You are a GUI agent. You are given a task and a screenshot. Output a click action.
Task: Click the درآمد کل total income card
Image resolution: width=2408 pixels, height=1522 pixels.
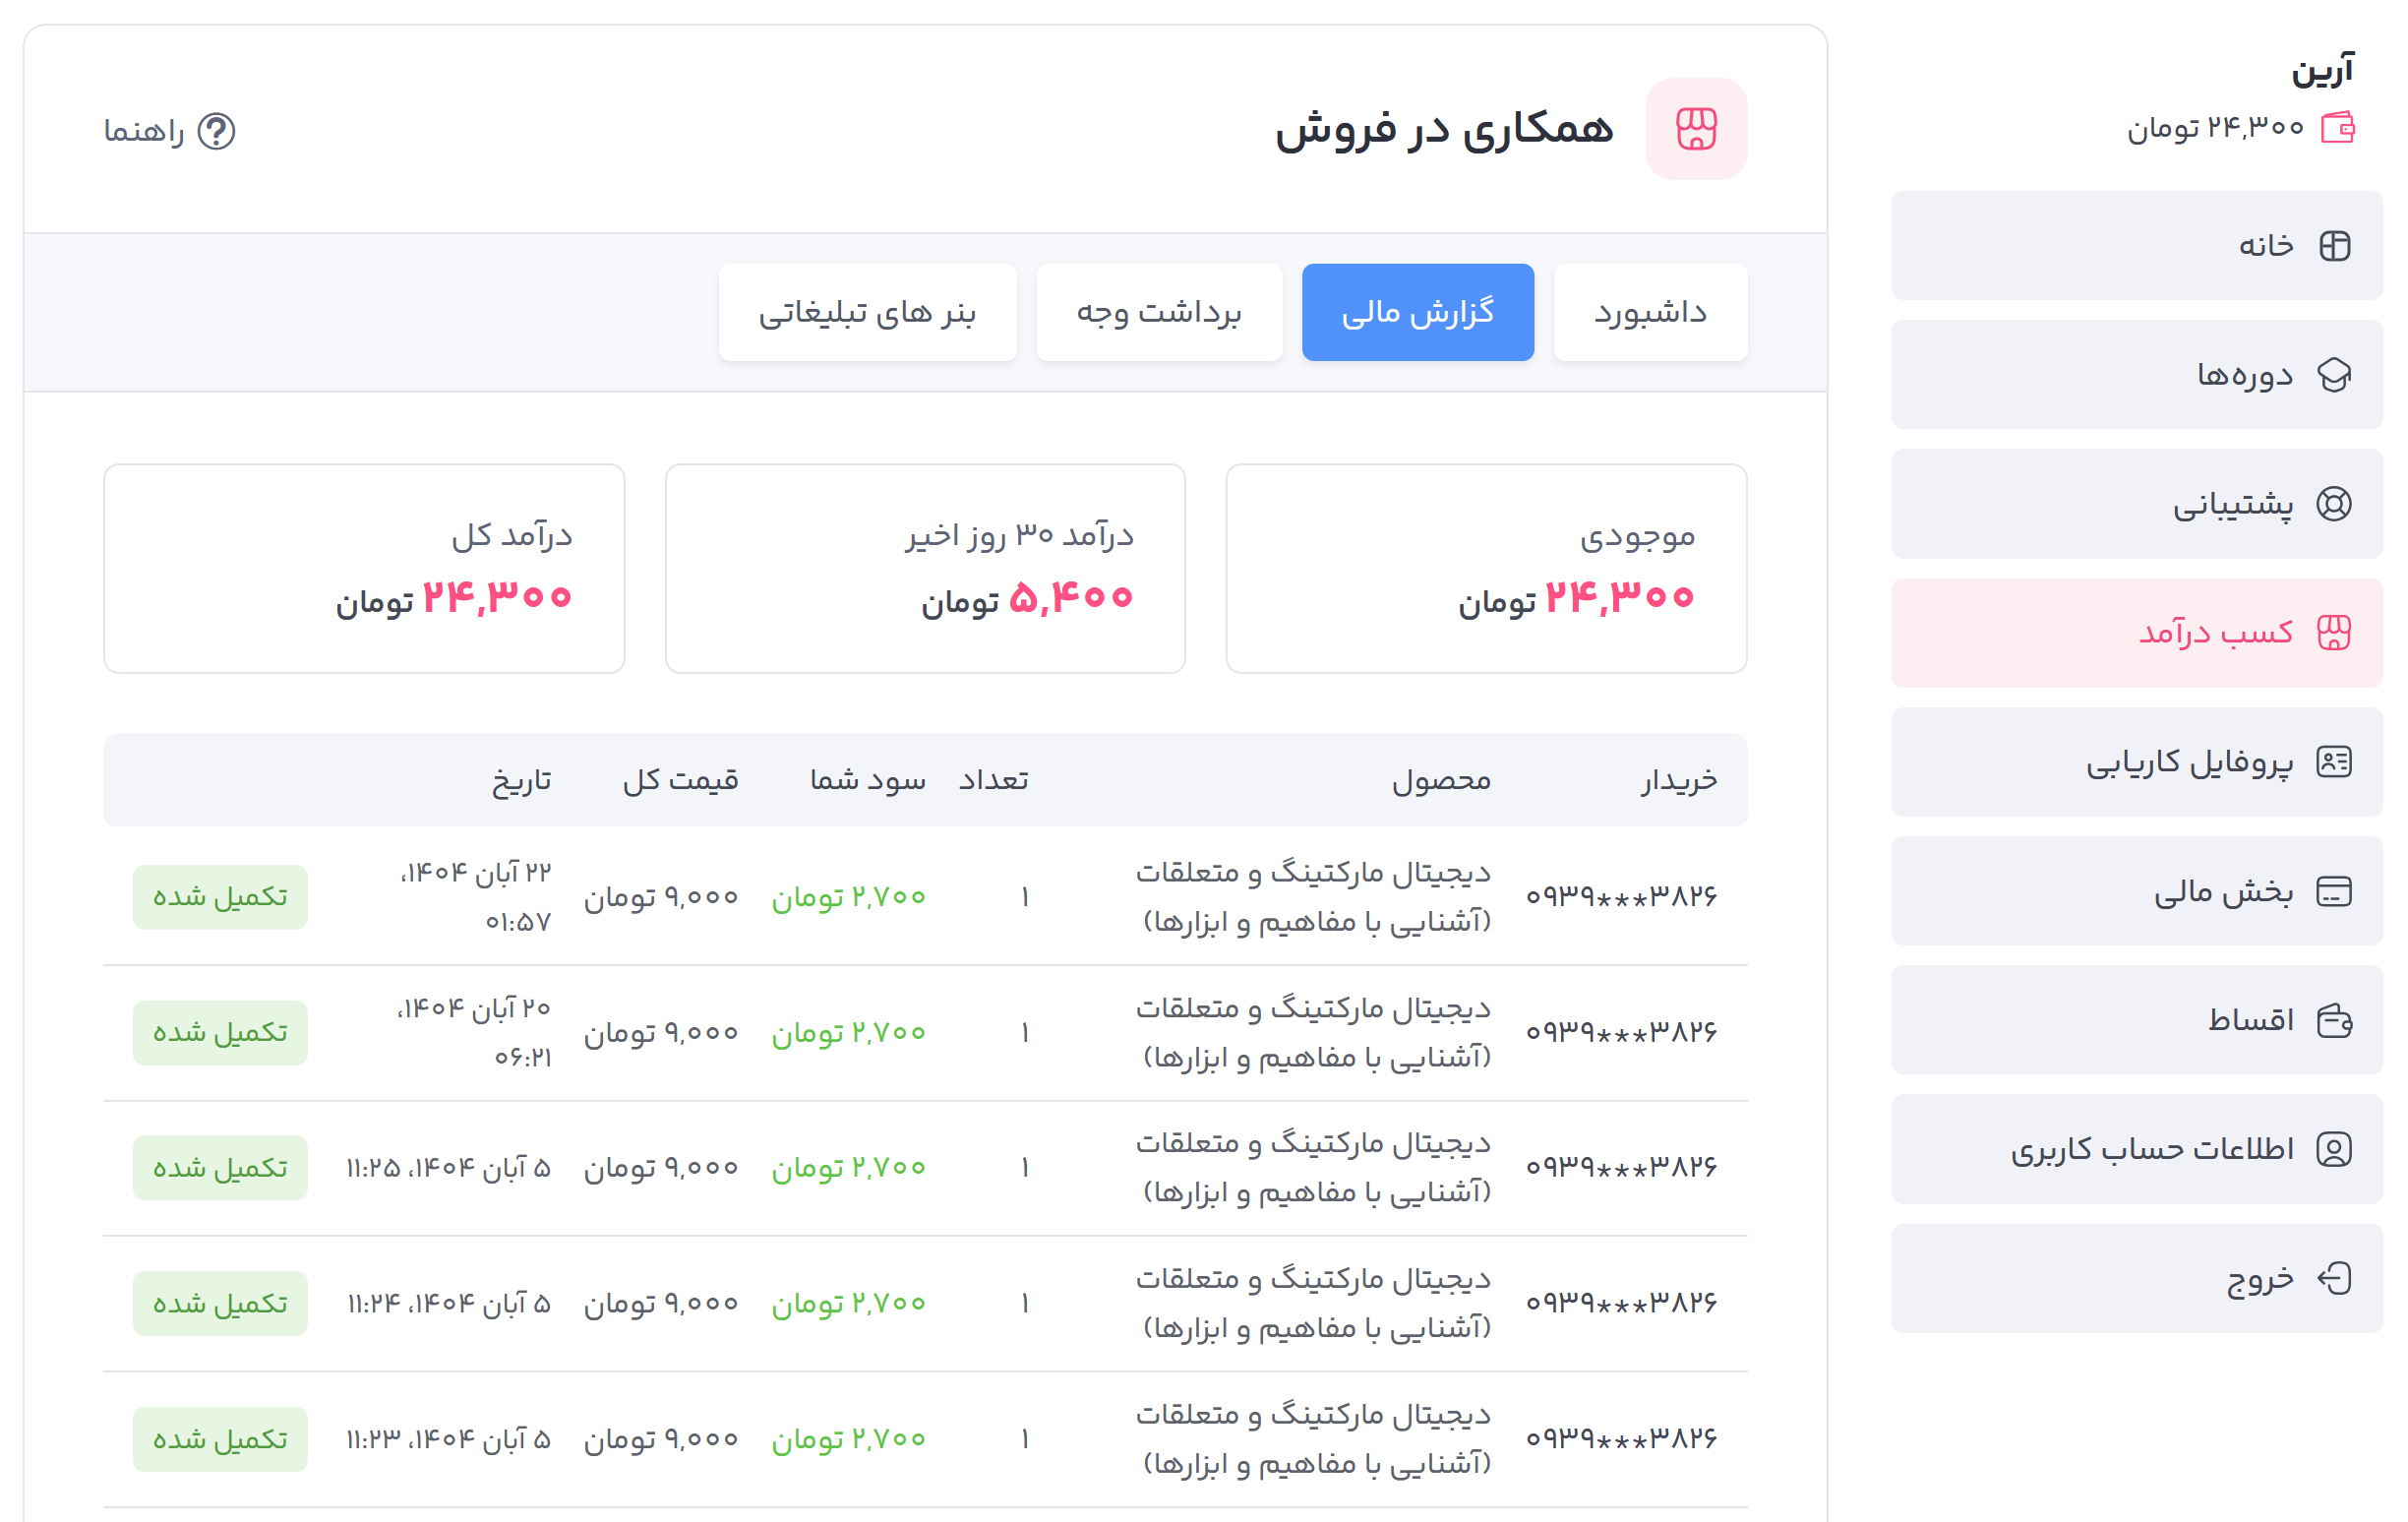pos(364,568)
